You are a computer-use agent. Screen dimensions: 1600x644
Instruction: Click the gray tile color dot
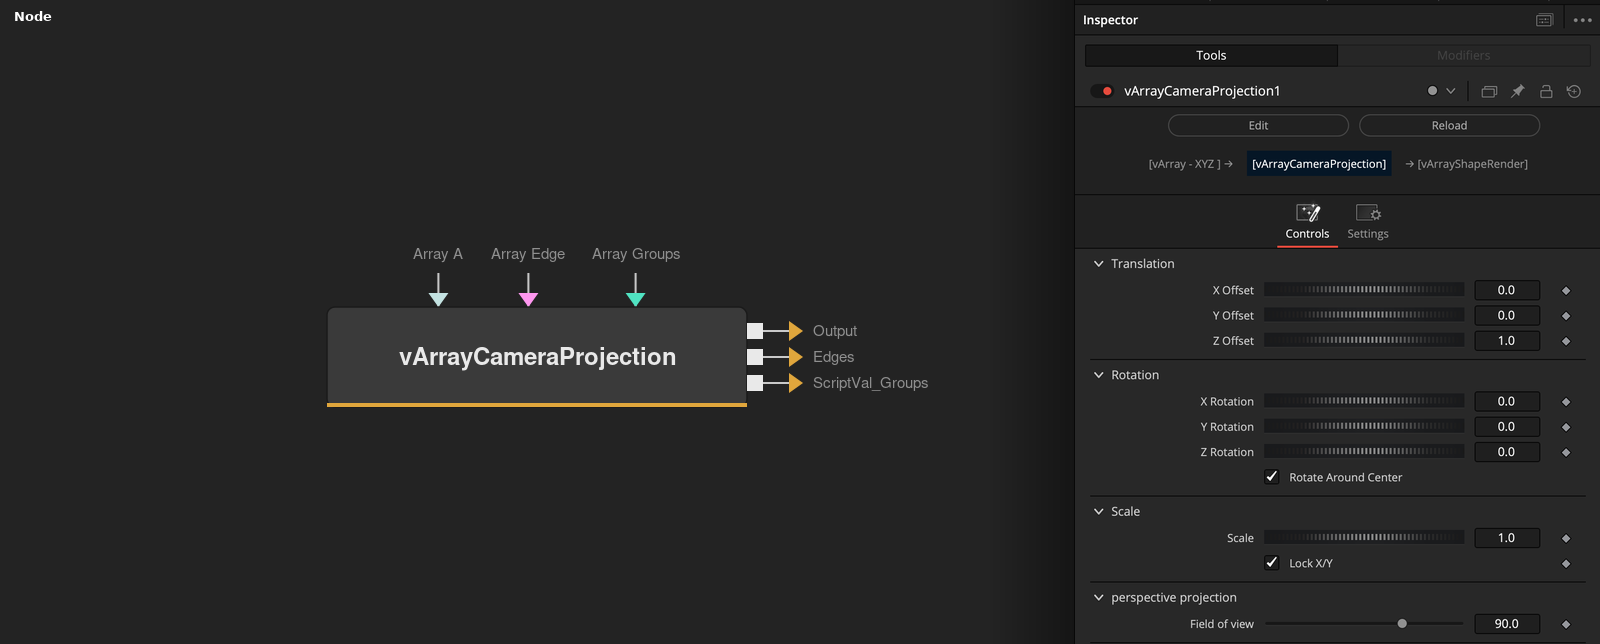(1432, 91)
